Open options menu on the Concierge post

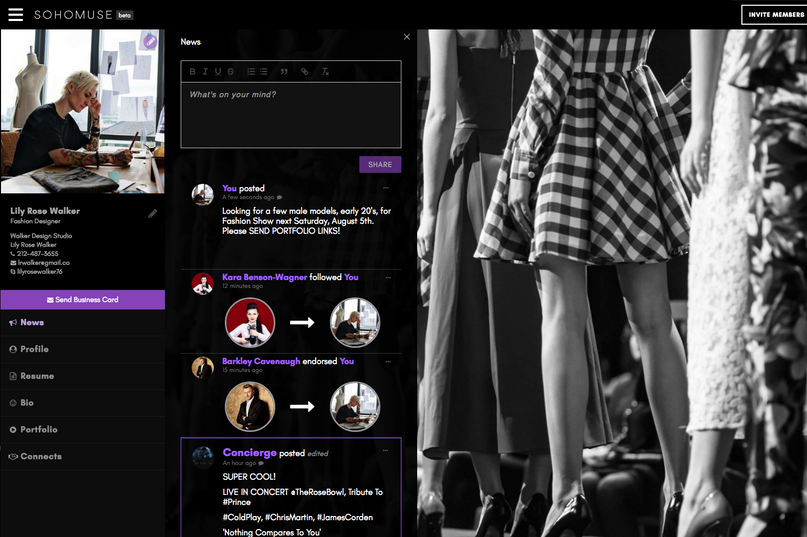pos(385,451)
